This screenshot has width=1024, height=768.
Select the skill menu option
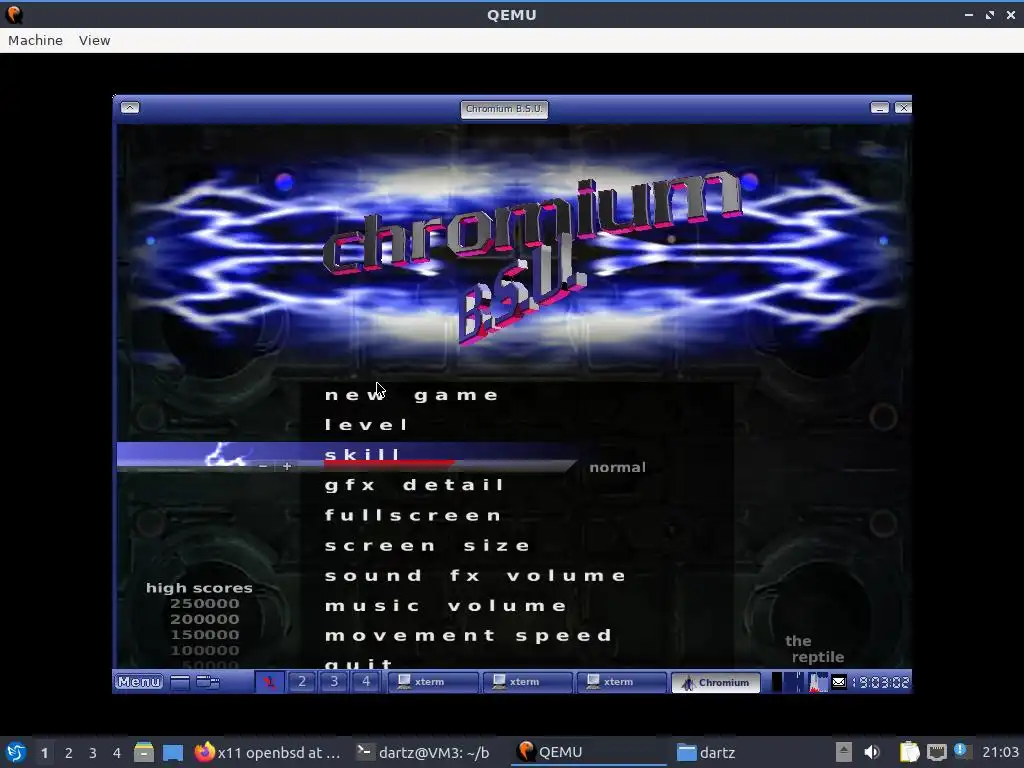361,453
